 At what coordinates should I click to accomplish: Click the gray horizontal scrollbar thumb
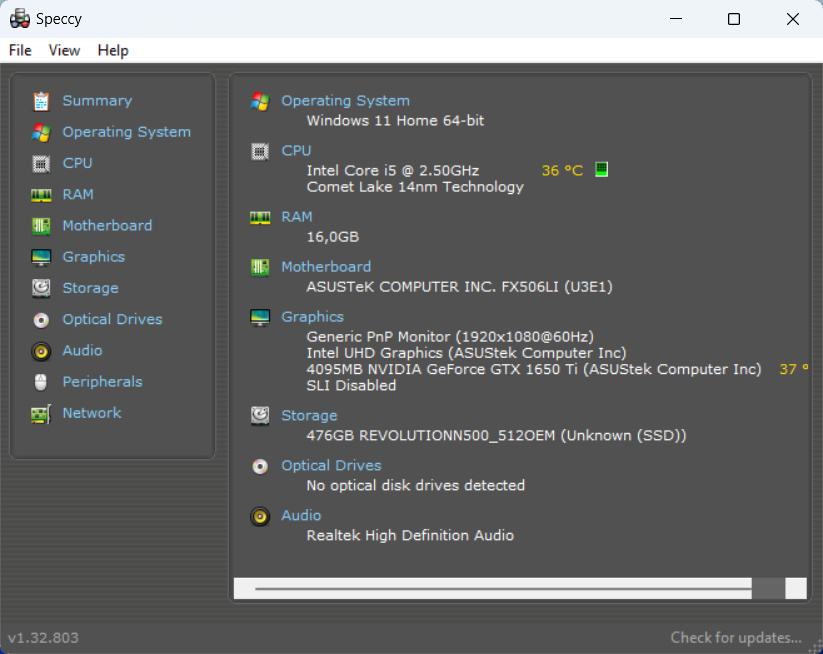(768, 588)
